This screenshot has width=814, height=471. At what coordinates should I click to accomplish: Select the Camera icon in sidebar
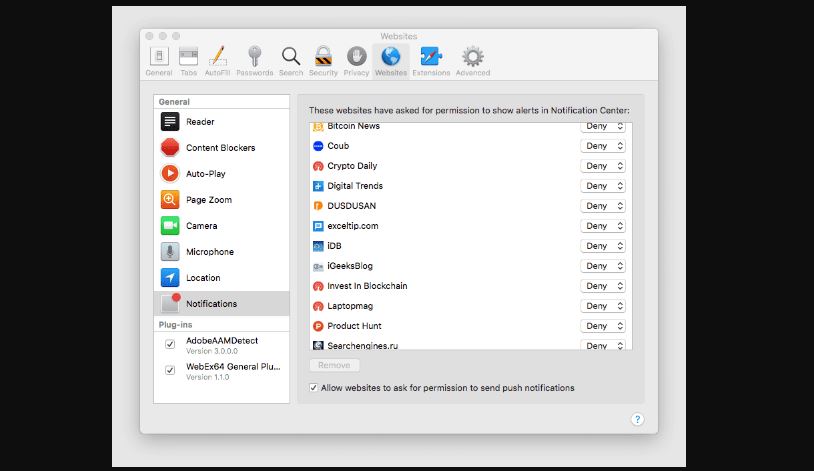point(170,225)
